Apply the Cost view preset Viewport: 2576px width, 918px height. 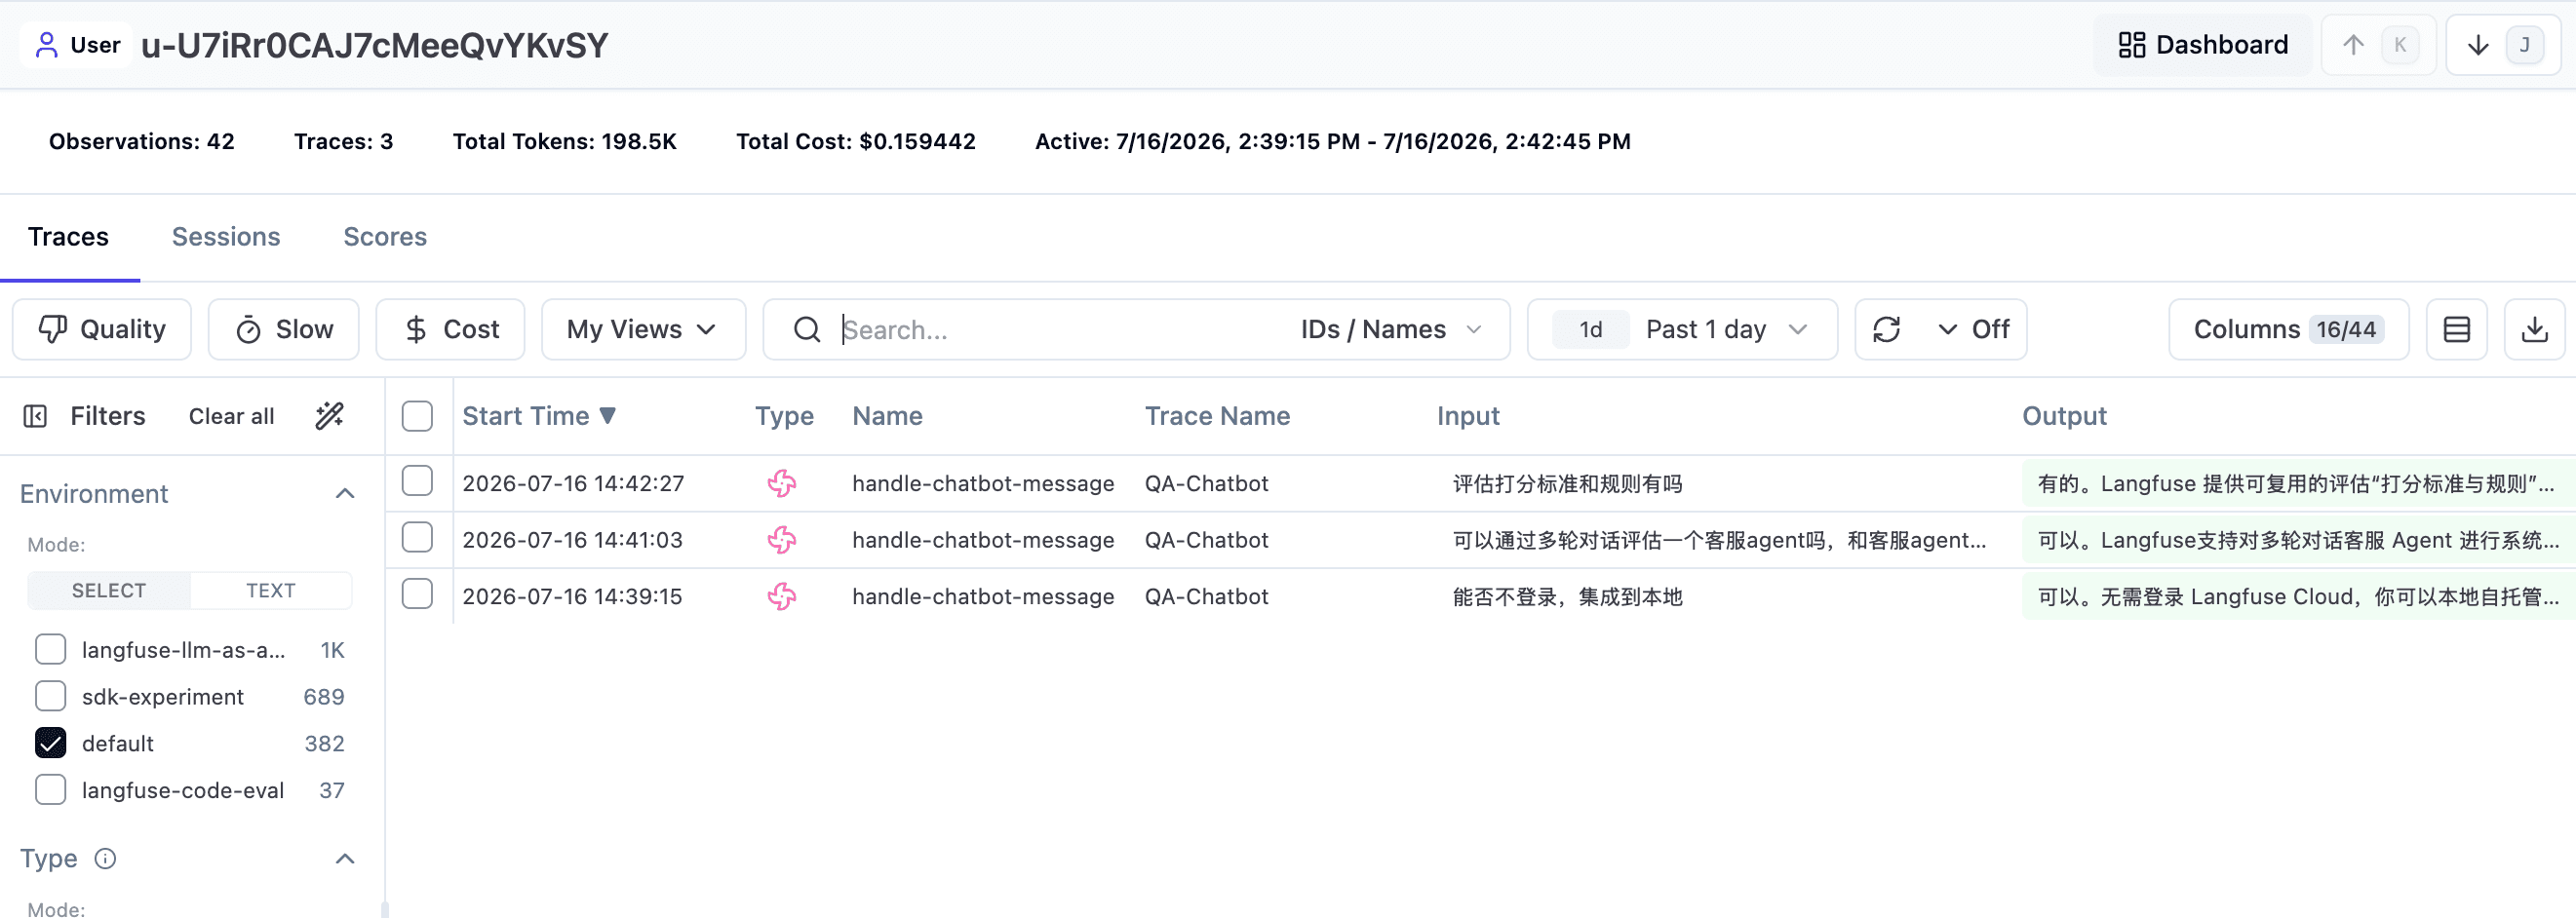(450, 329)
